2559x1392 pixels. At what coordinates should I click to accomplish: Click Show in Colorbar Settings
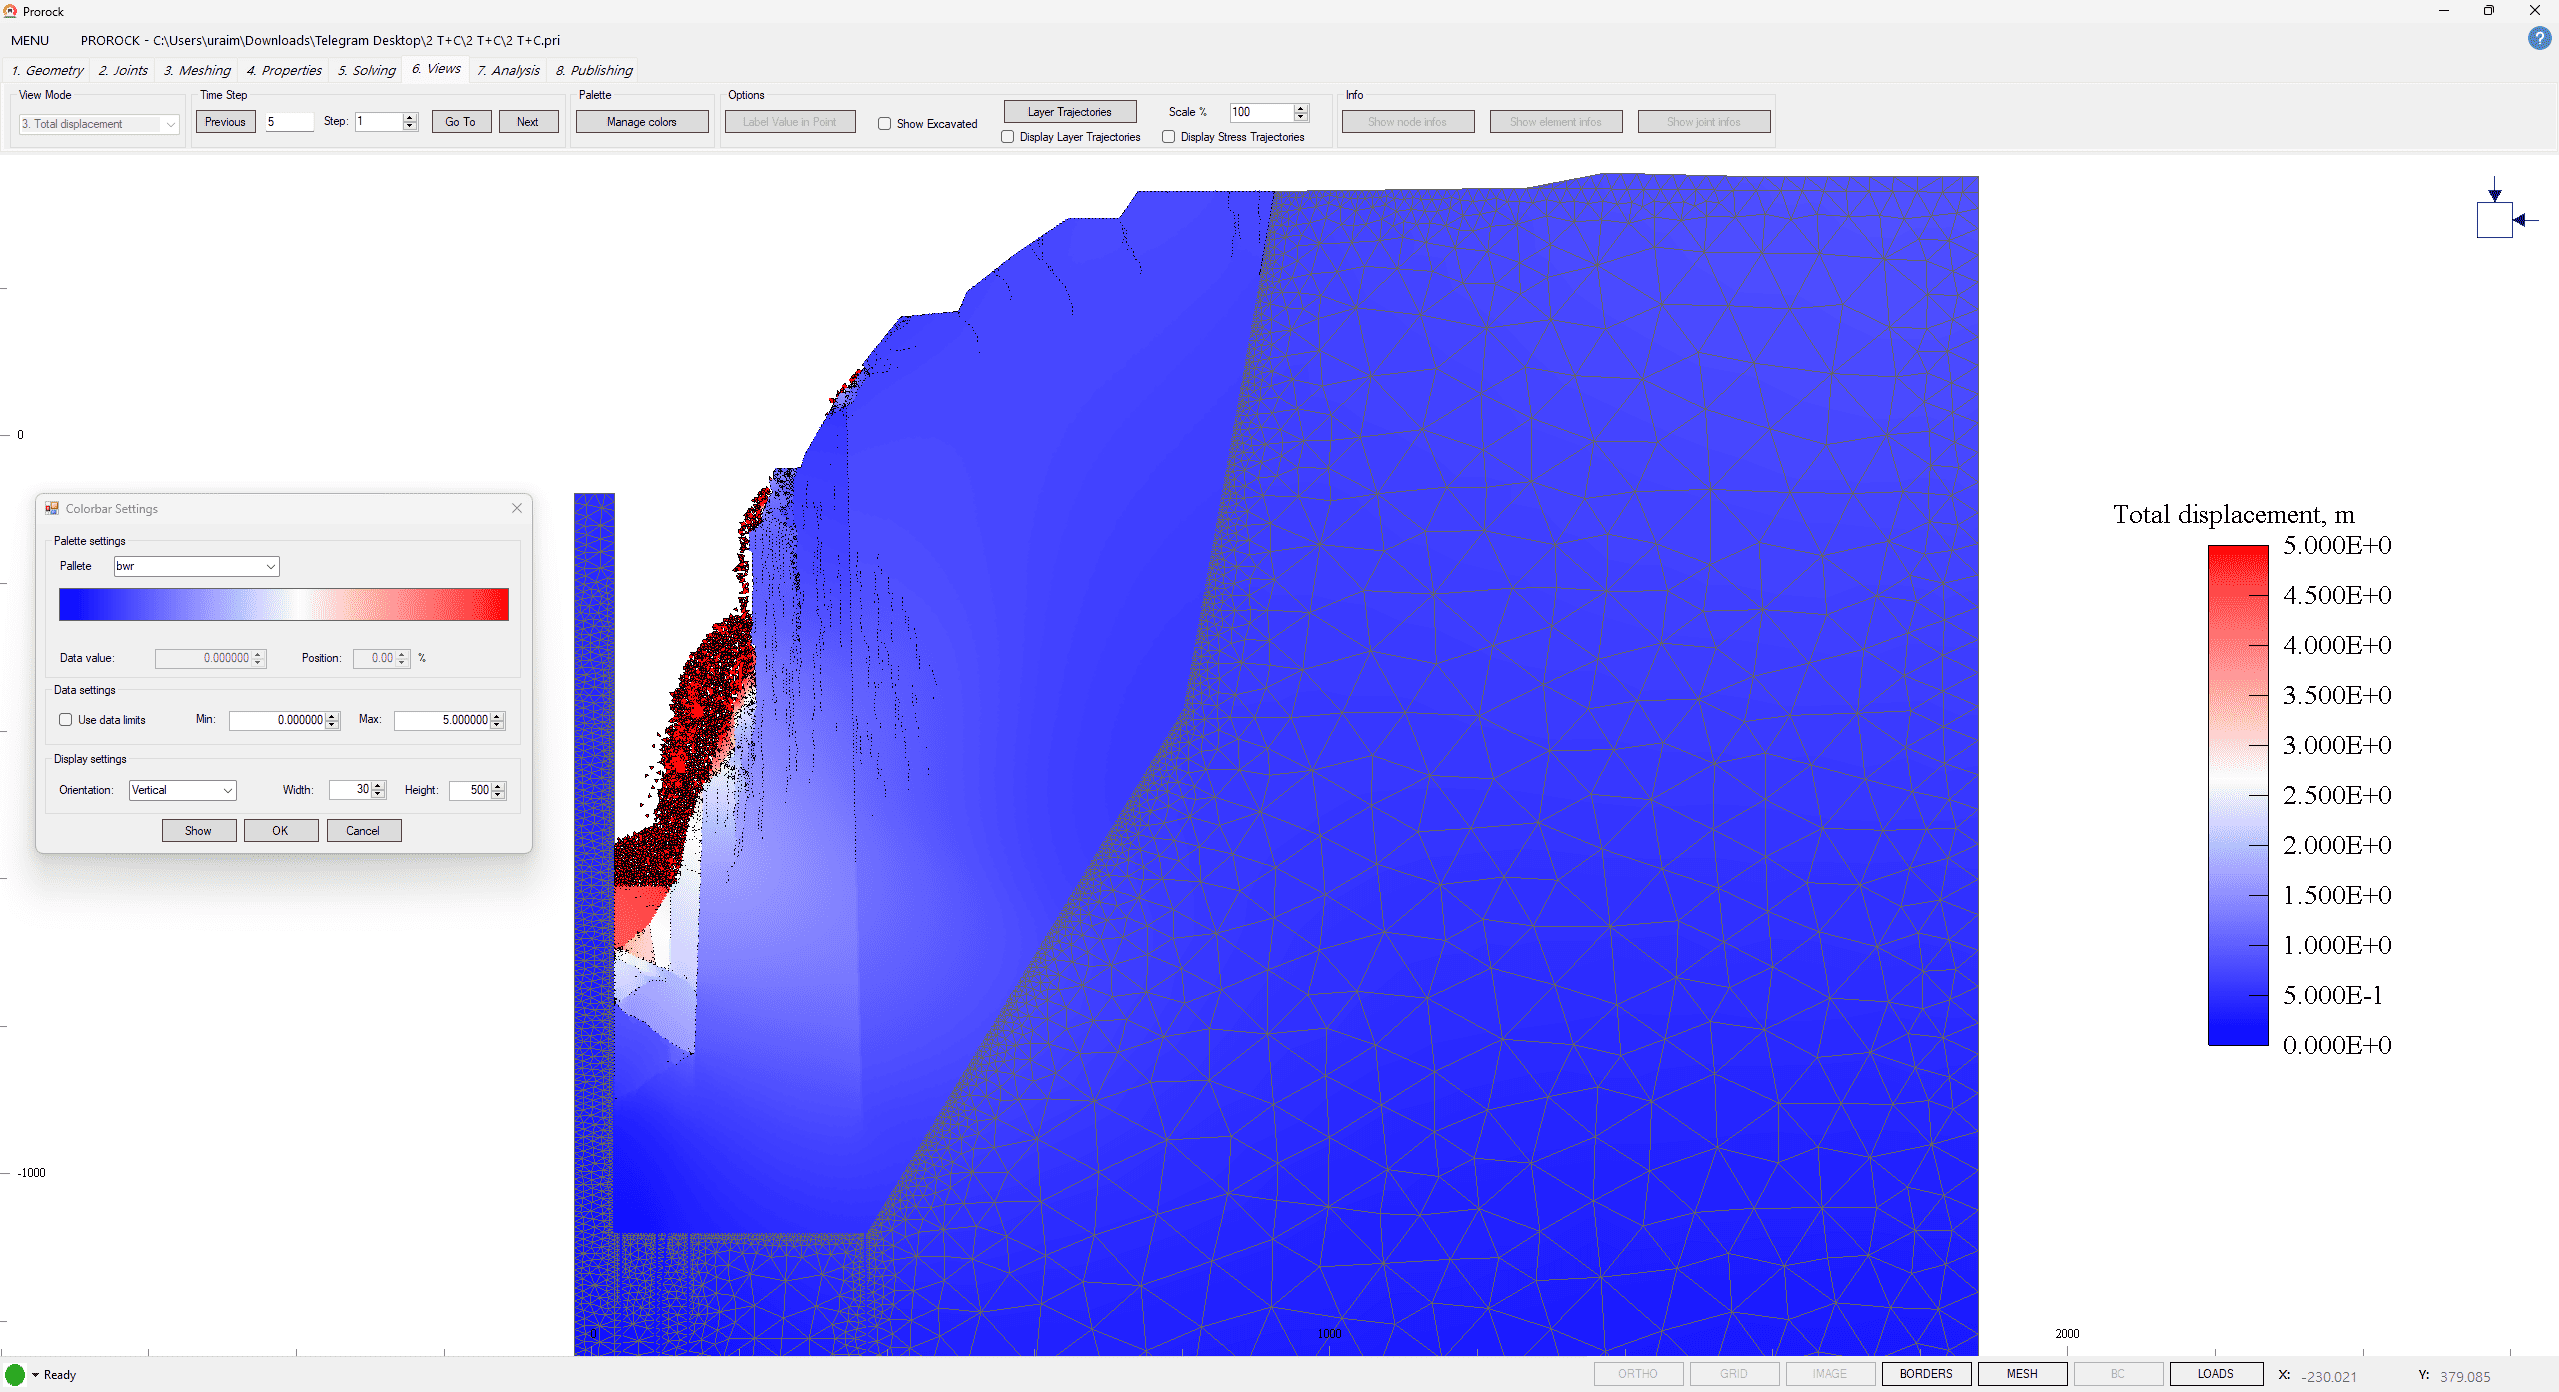click(x=199, y=831)
